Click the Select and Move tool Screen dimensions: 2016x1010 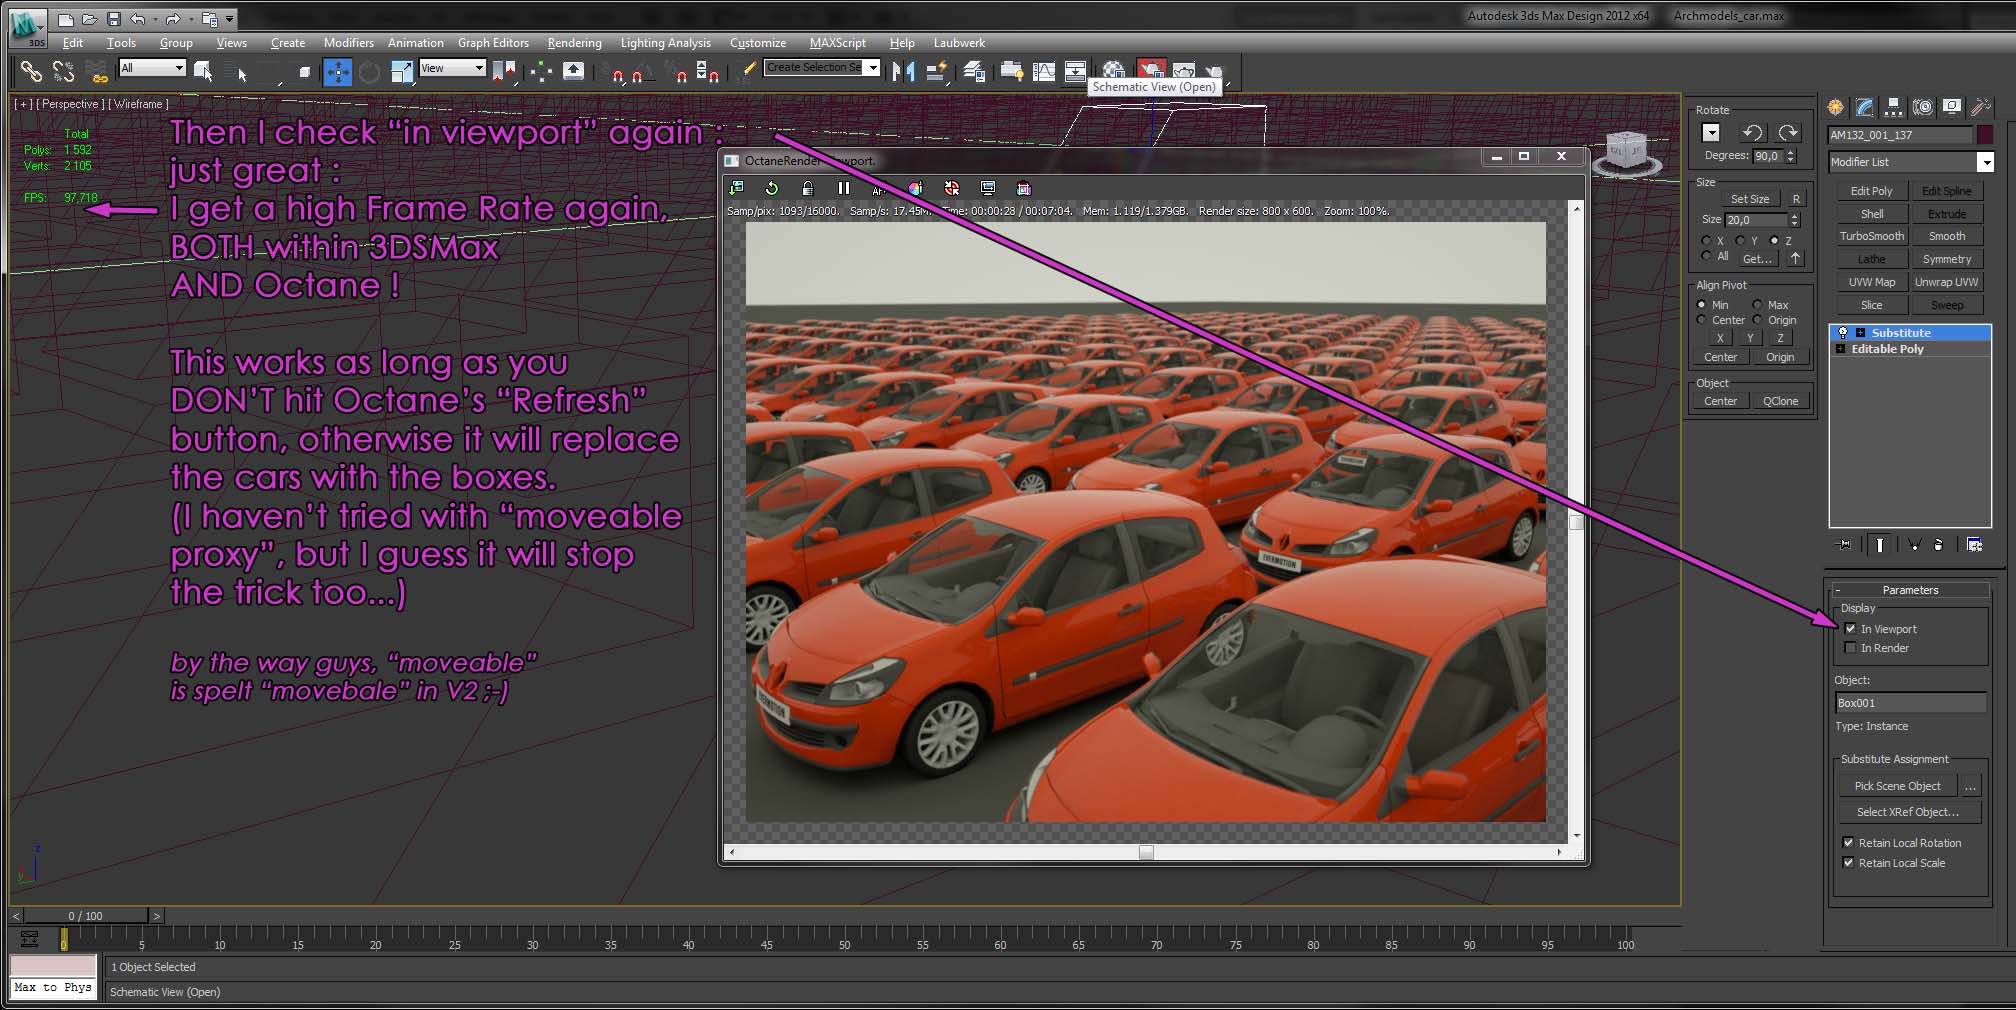337,71
